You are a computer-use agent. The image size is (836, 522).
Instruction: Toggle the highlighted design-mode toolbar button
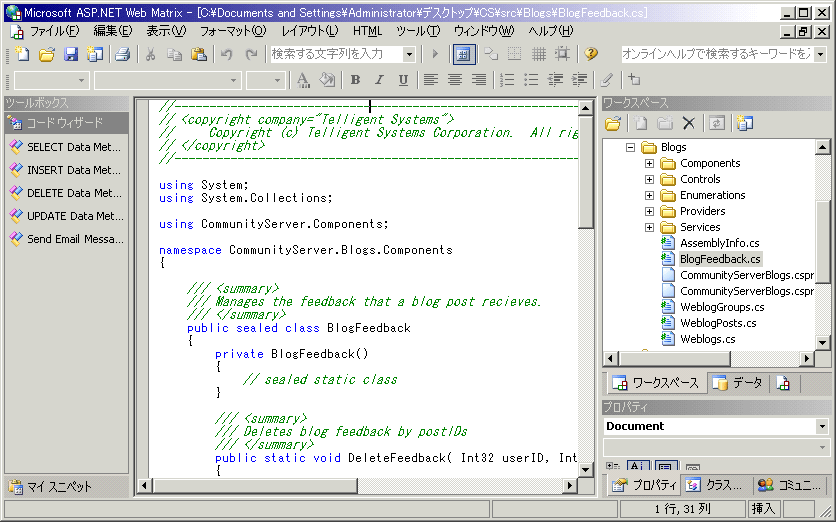[463, 54]
